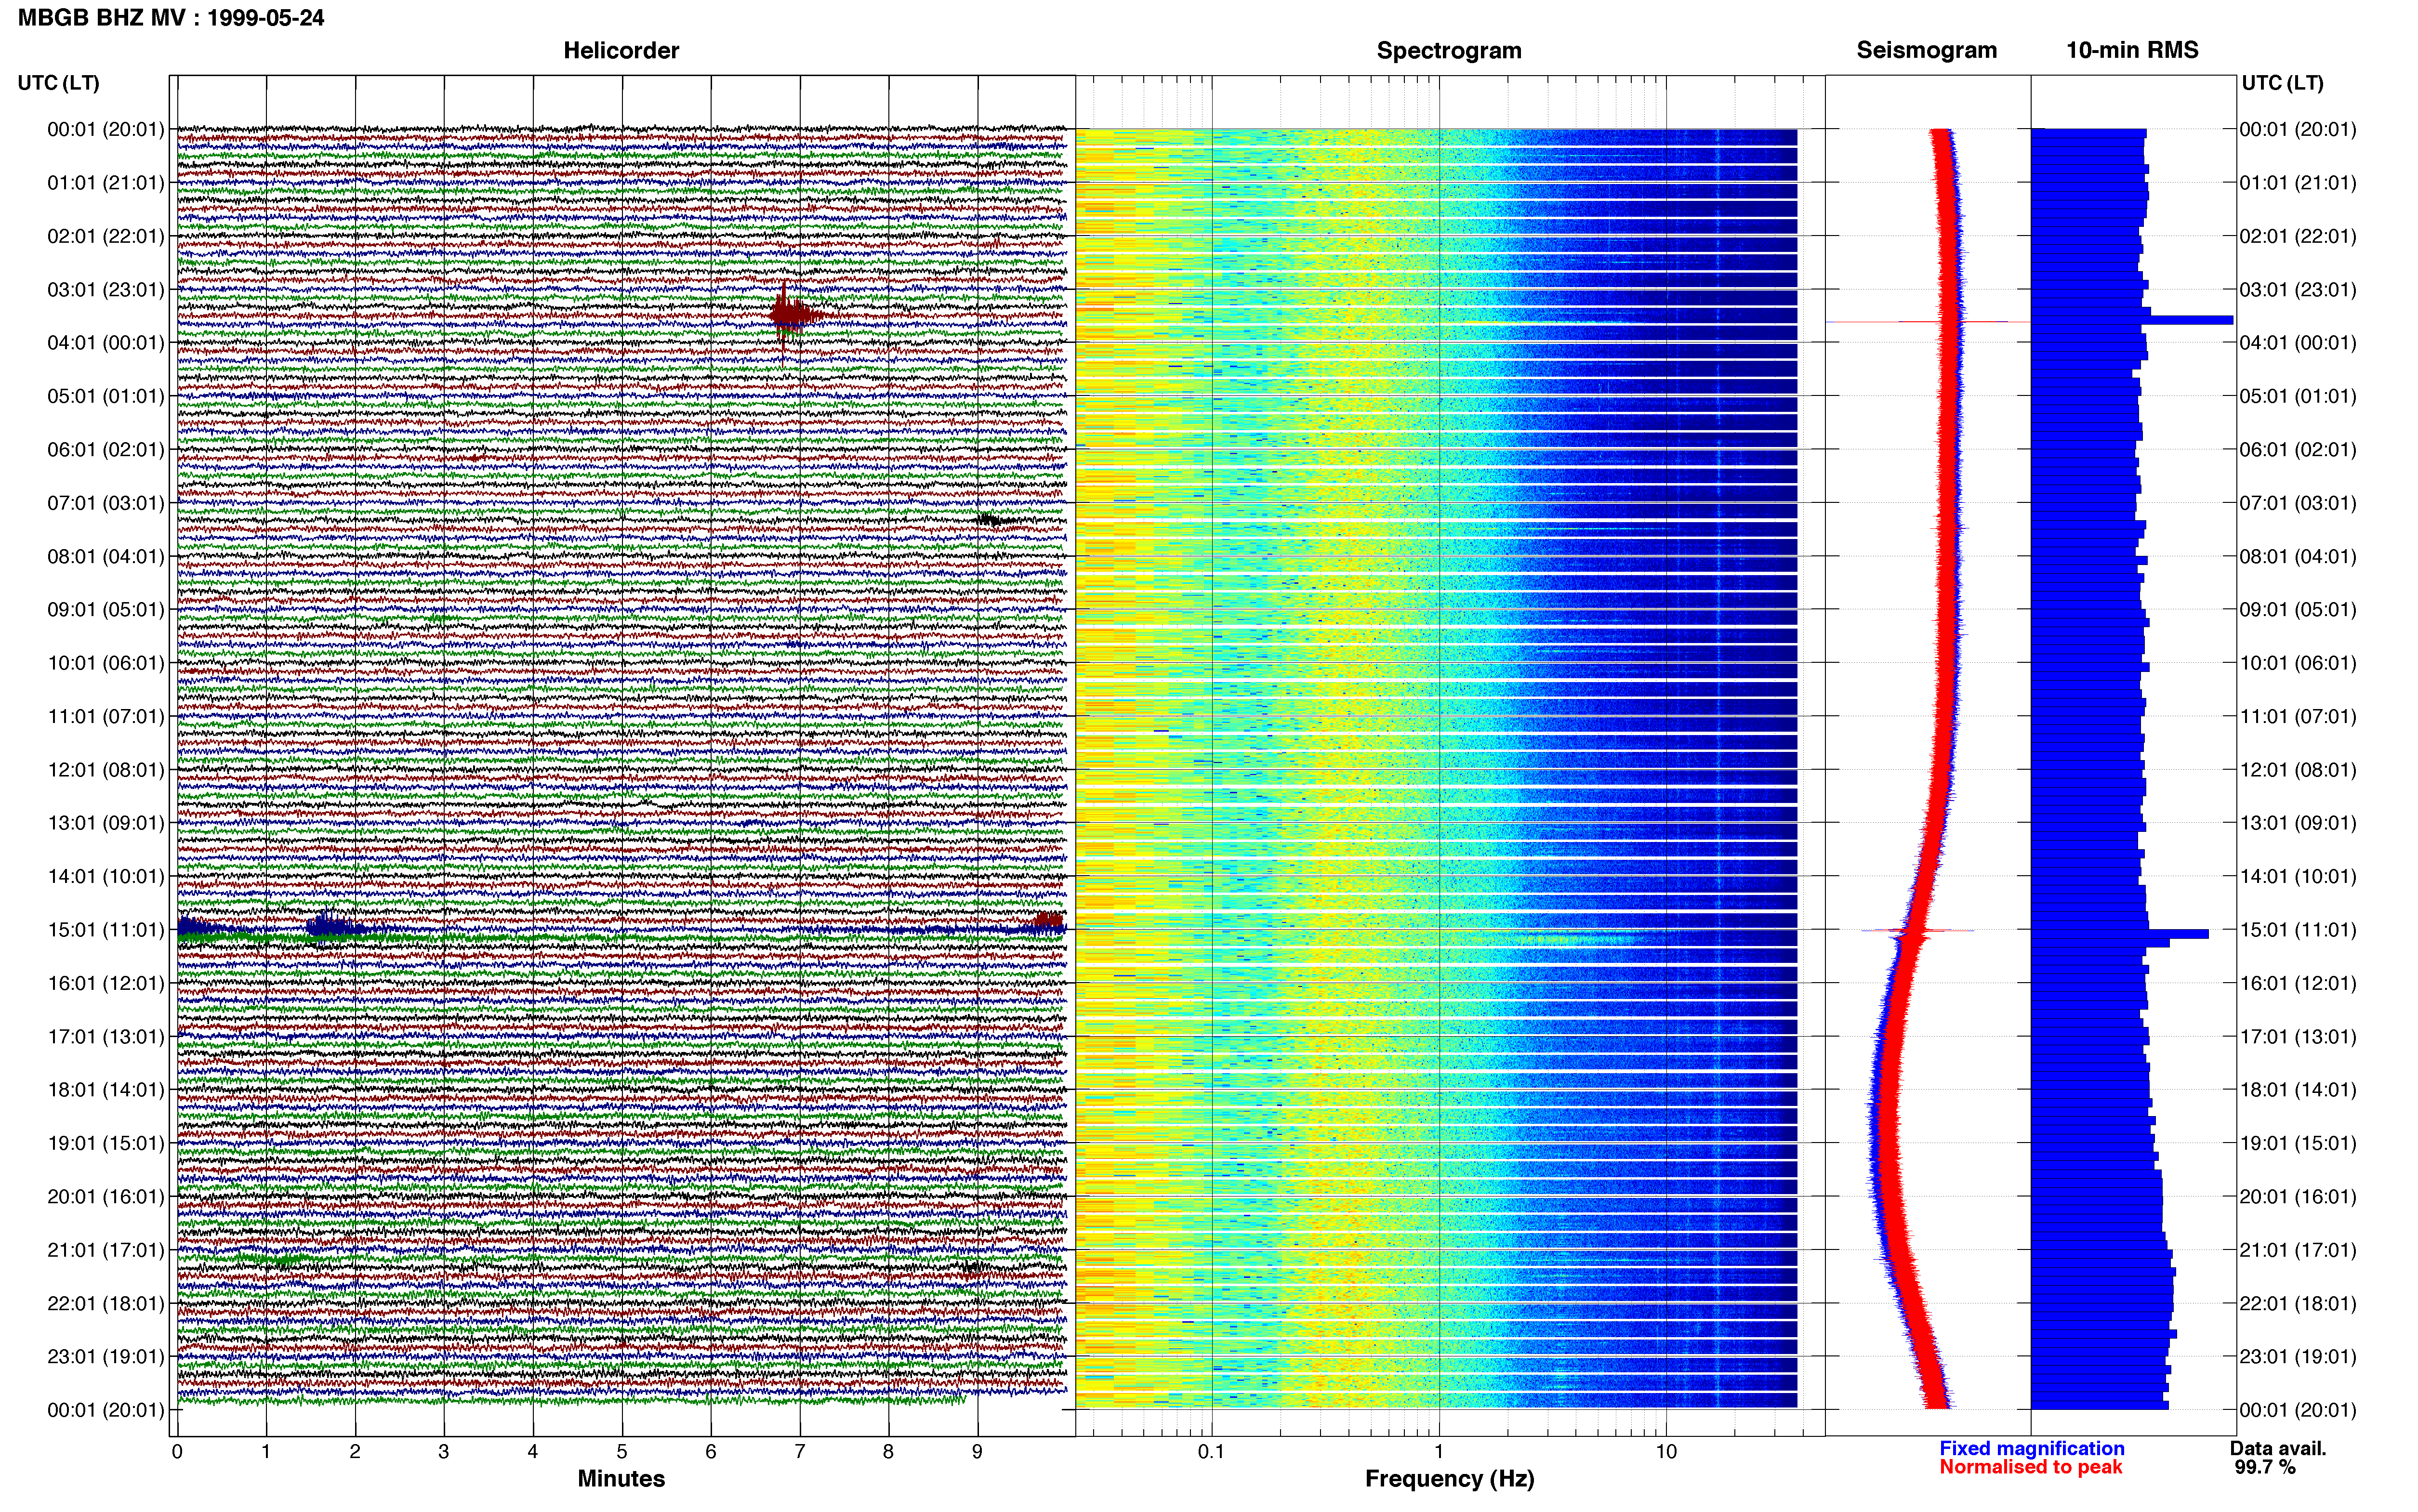Image resolution: width=2418 pixels, height=1512 pixels.
Task: Click the 'Fixed magnification' legend text
Action: pyautogui.click(x=2031, y=1448)
